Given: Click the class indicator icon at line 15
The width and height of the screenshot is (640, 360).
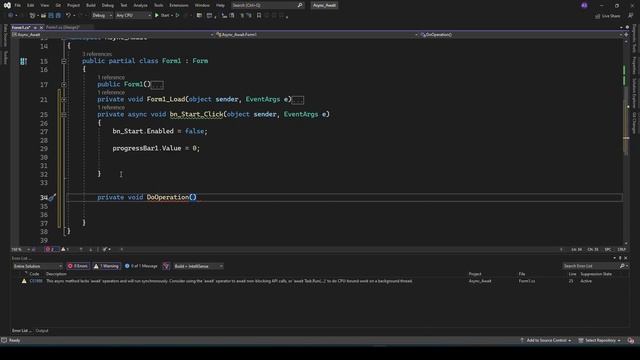Looking at the screenshot, I should click(x=24, y=61).
